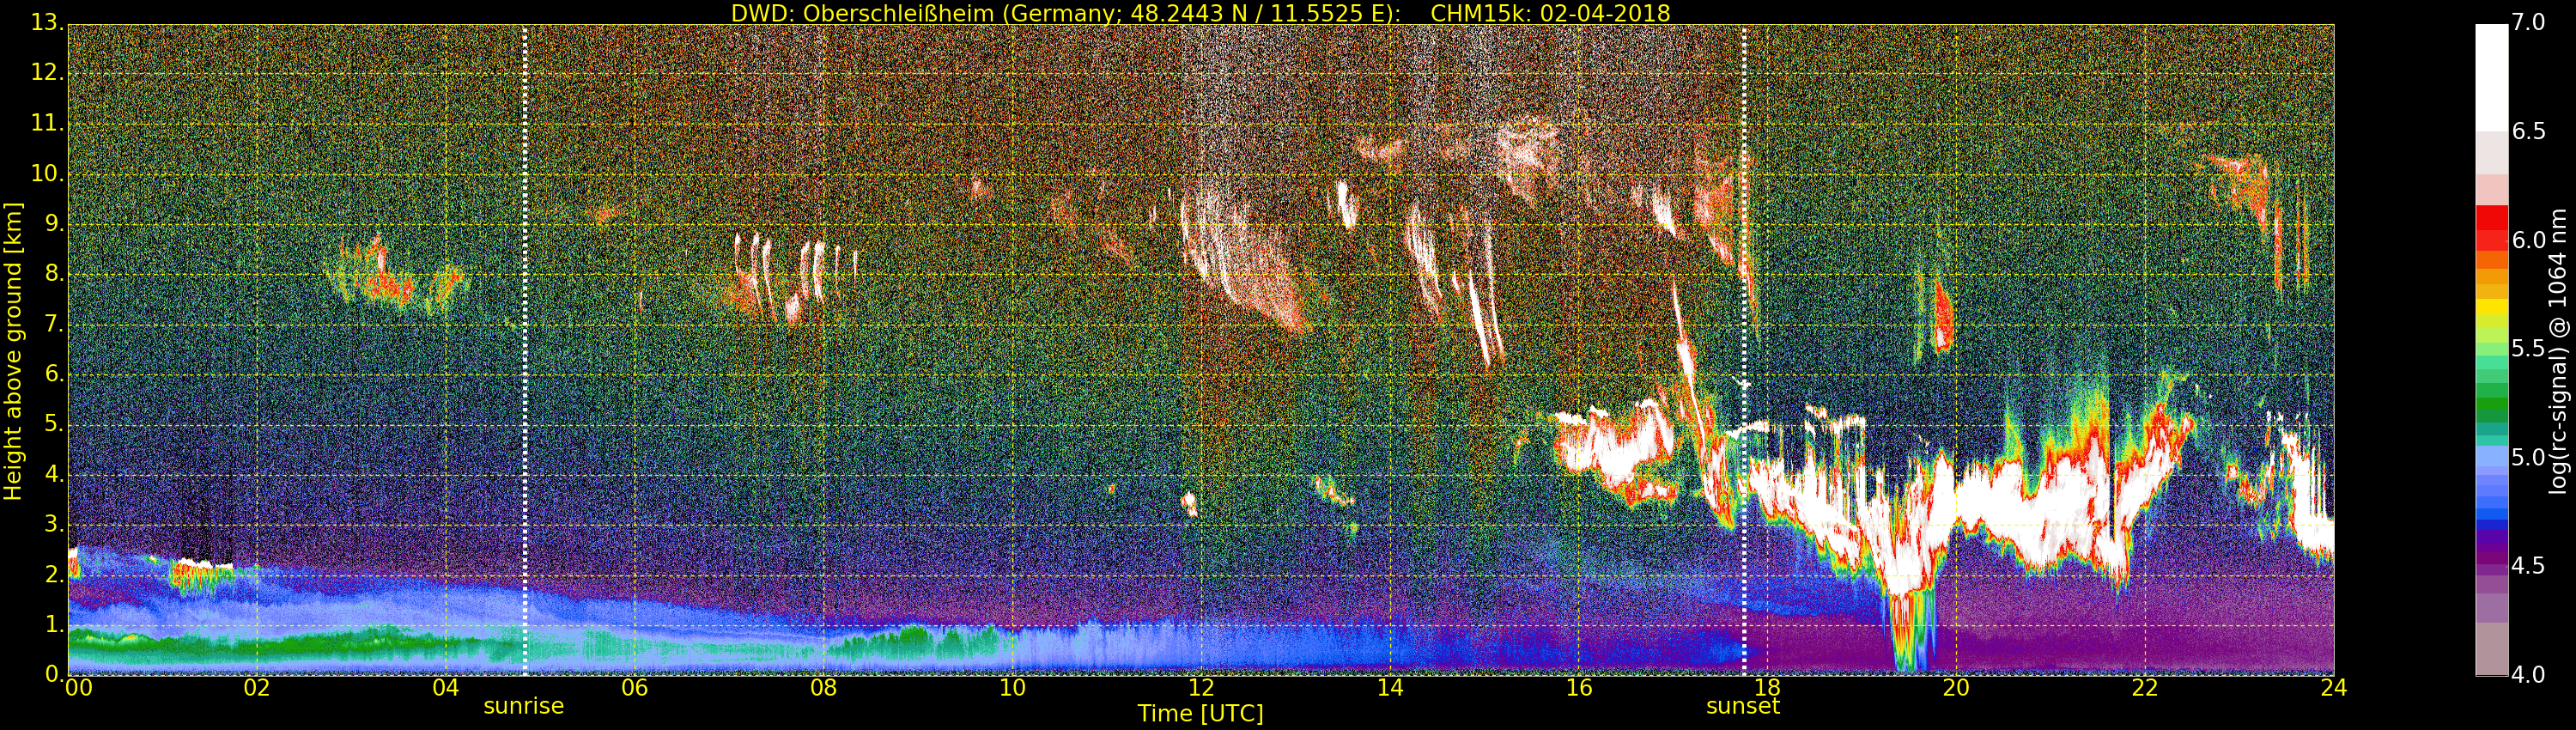Screen dimensions: 2576x730
Task: Click time axis tick '24'
Action: click(x=2334, y=687)
